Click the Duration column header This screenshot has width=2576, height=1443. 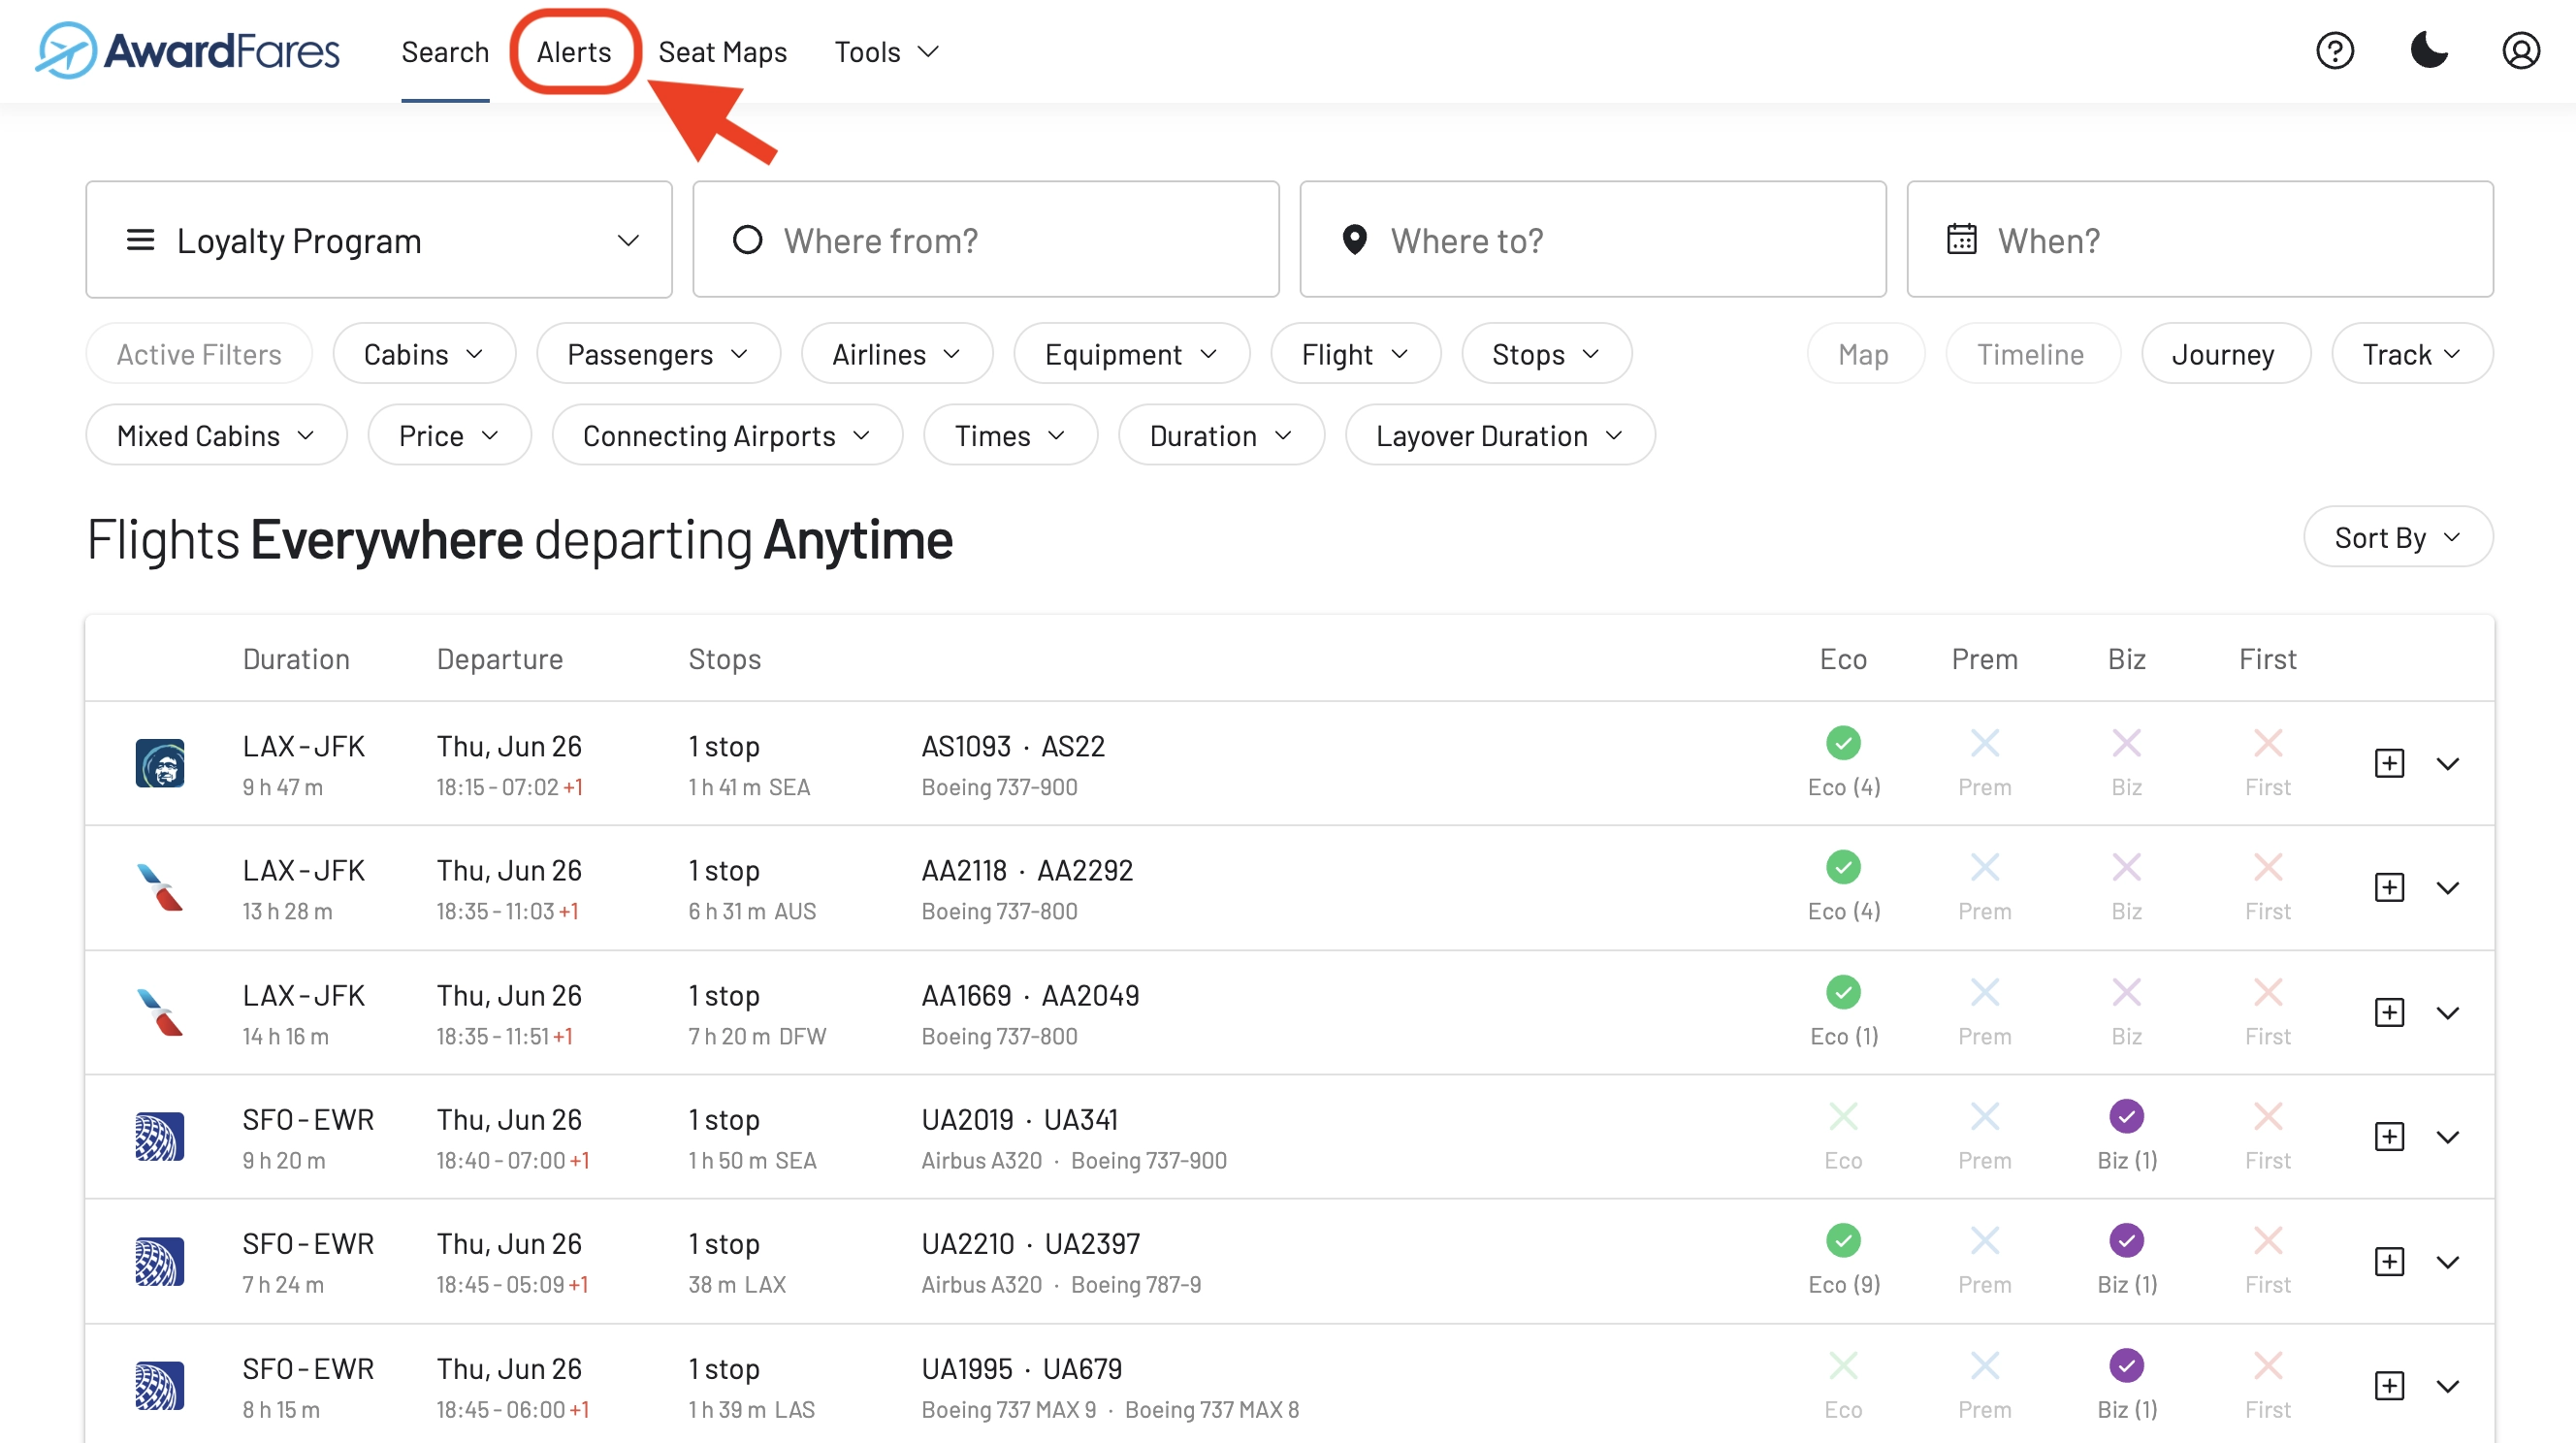point(296,659)
